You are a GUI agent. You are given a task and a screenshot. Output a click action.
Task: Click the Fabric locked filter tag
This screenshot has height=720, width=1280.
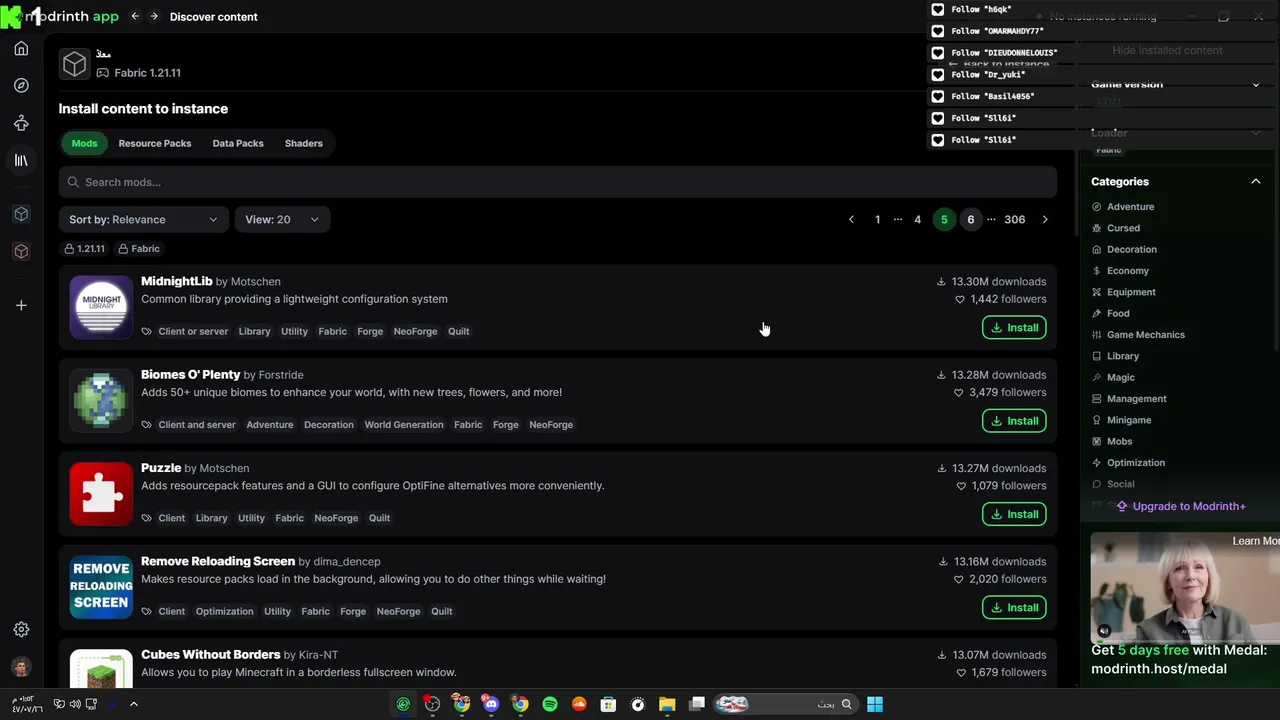tap(139, 248)
